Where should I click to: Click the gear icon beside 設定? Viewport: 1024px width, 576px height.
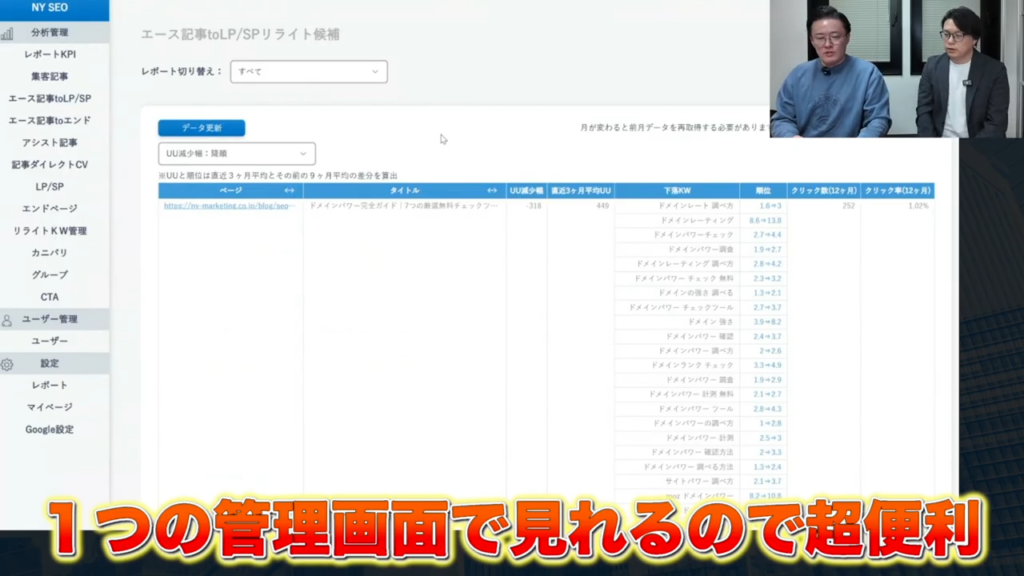click(x=8, y=364)
